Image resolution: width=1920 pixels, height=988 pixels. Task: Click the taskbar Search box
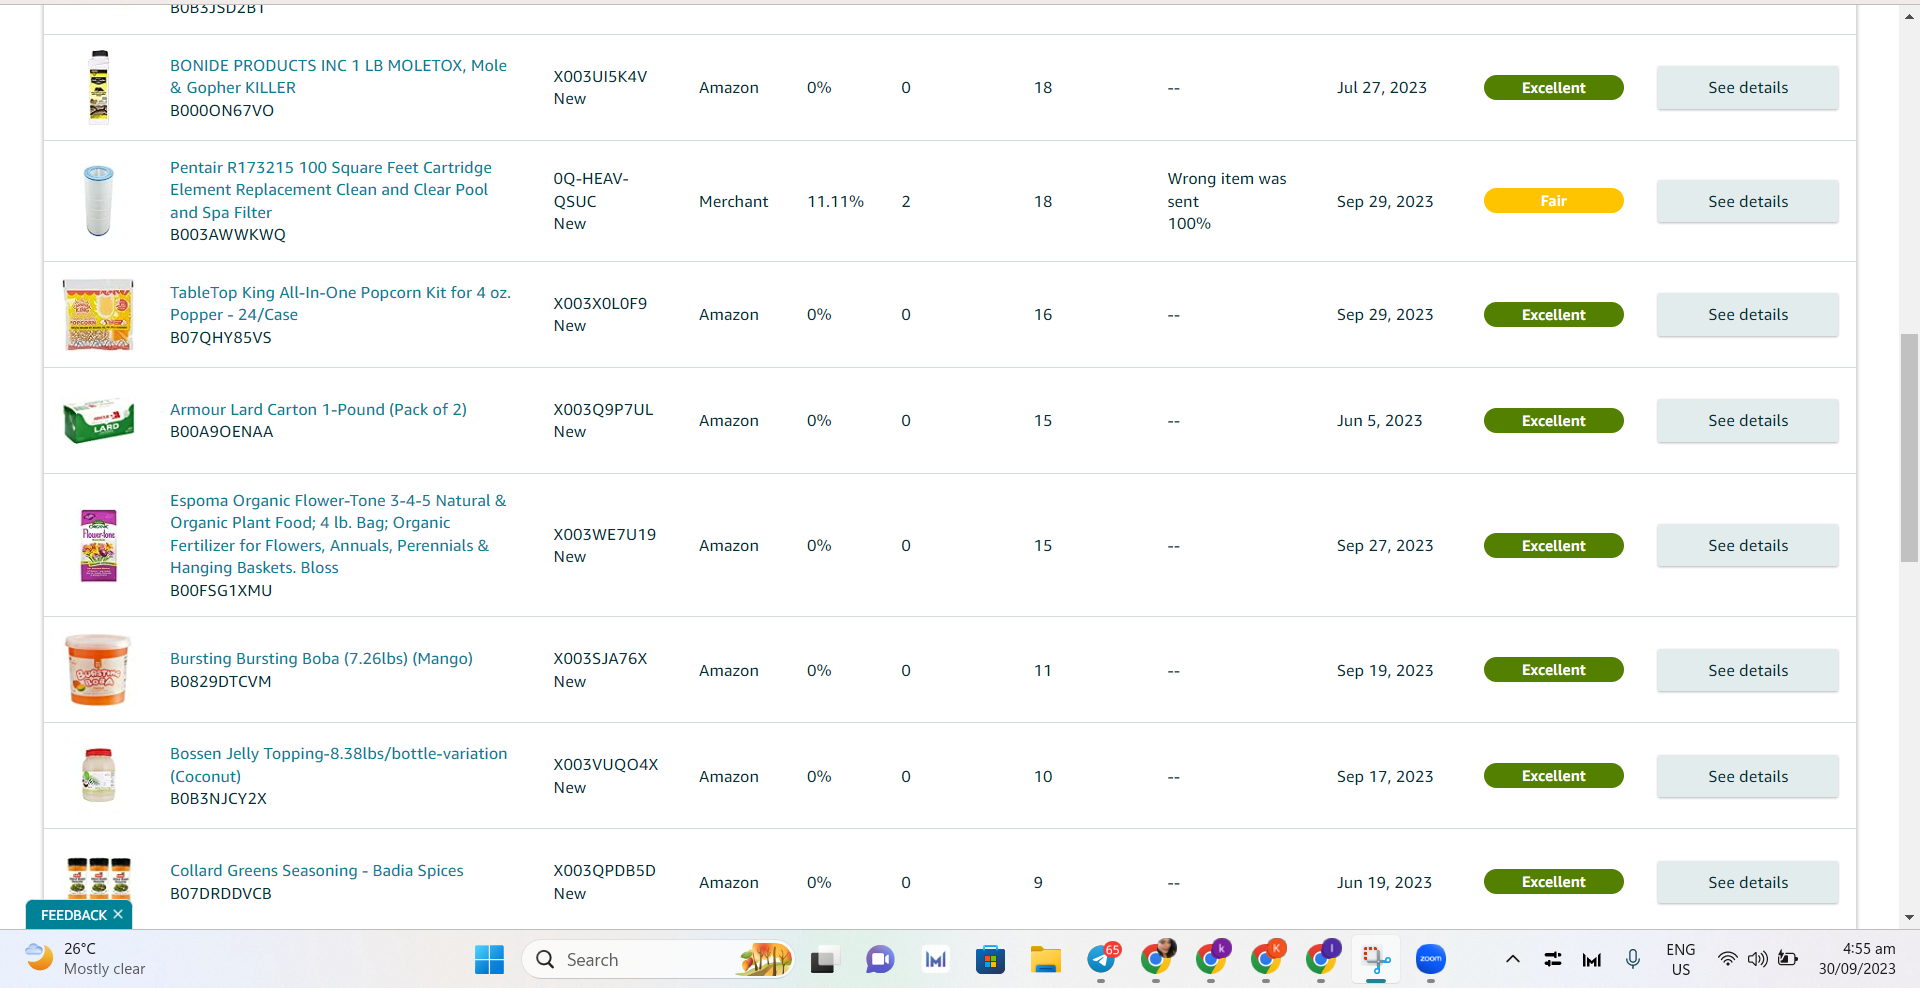pyautogui.click(x=658, y=960)
